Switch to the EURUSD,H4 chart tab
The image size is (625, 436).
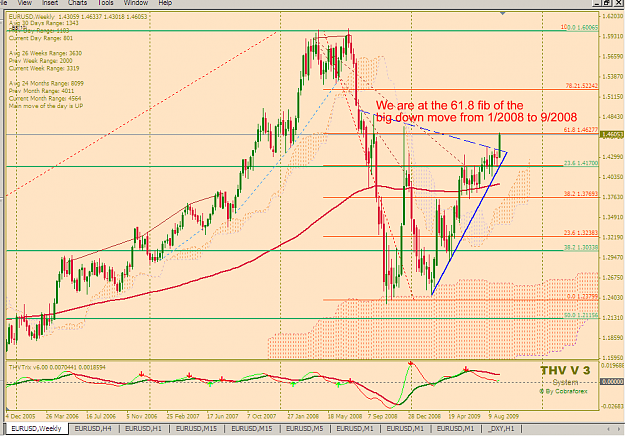tap(93, 428)
